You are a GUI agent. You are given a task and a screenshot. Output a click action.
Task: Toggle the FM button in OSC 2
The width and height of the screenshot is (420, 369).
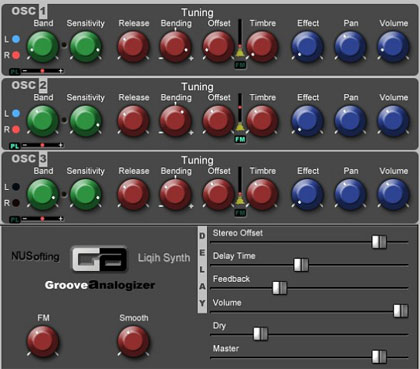240,139
